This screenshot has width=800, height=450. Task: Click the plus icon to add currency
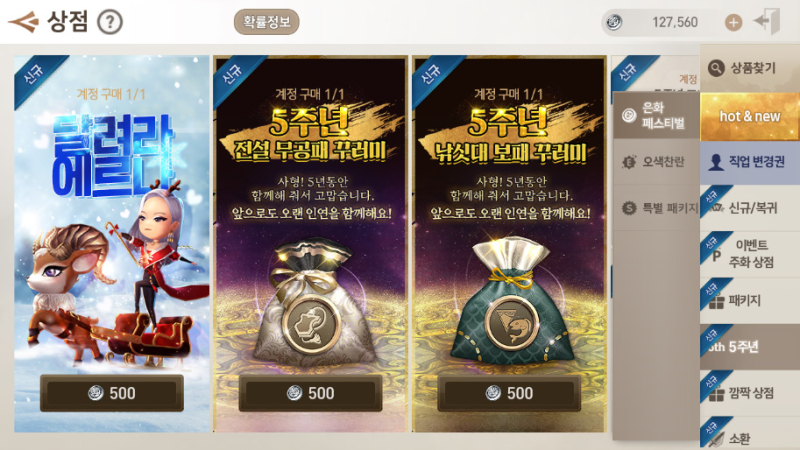[734, 22]
